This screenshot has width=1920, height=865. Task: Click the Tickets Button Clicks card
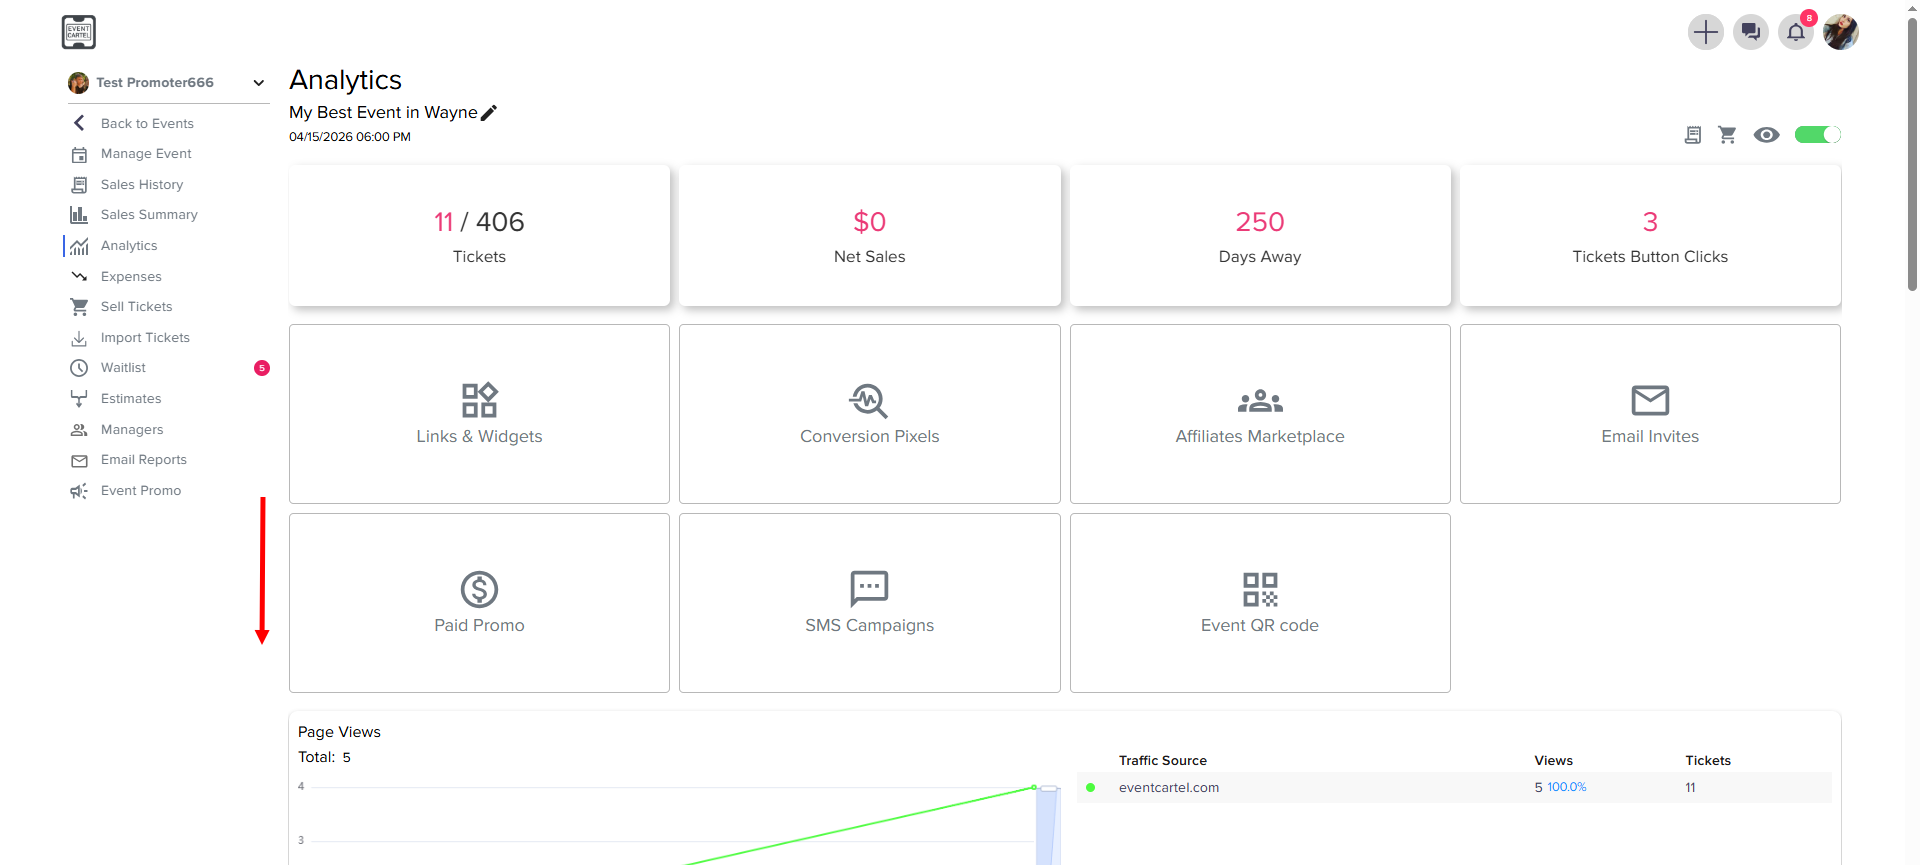(x=1650, y=236)
